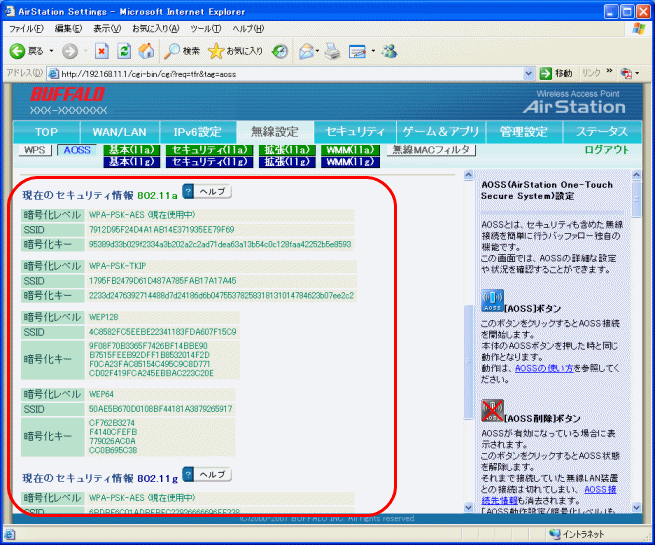Open the Mail icon dropdown arrow
Image resolution: width=655 pixels, height=545 pixels.
click(x=317, y=51)
